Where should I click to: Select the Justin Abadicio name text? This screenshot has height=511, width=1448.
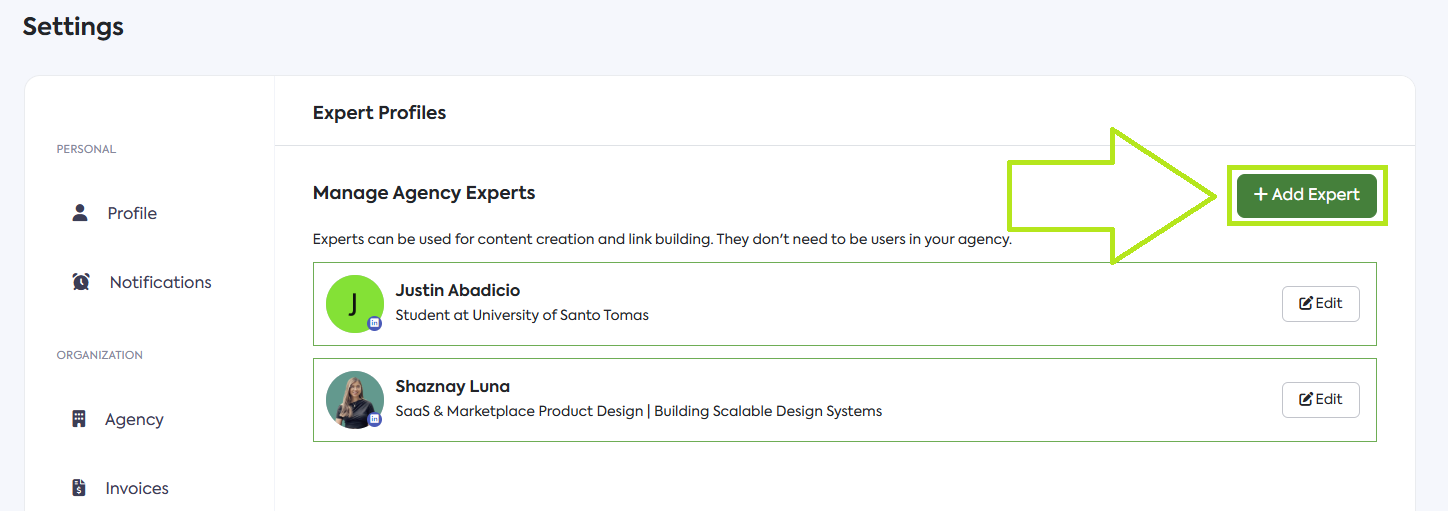click(458, 290)
